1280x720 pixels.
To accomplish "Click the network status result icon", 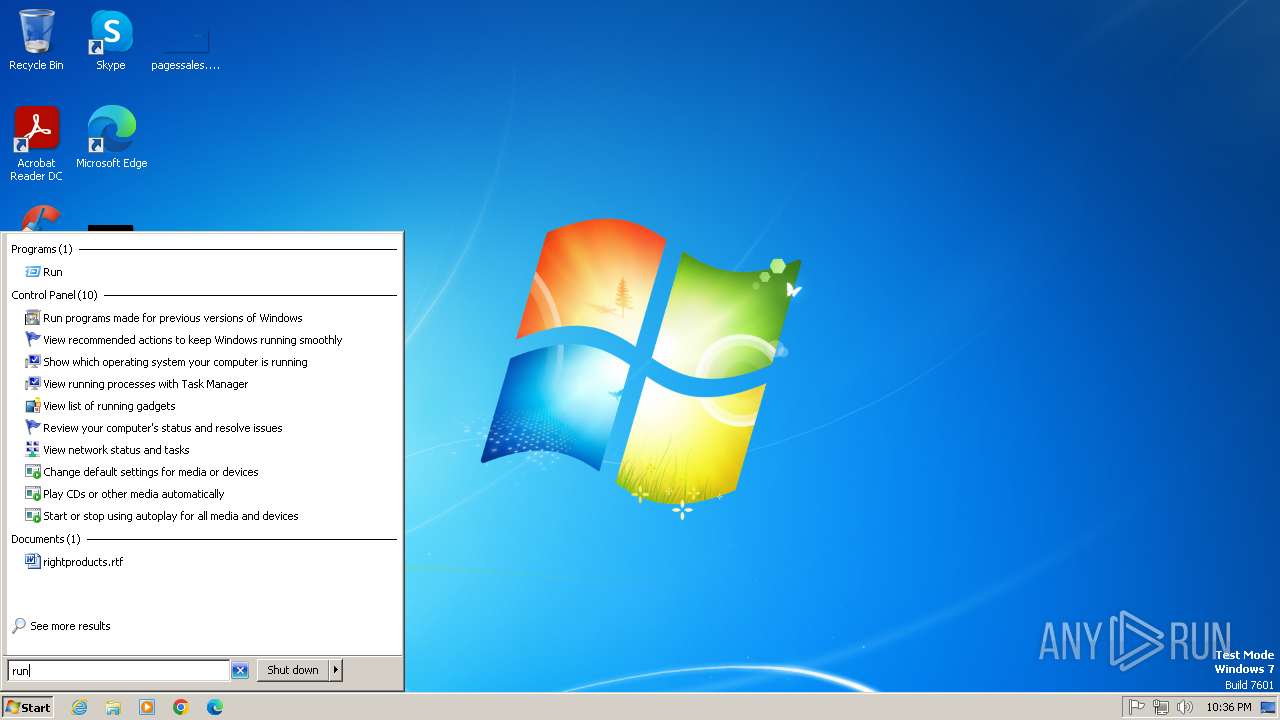I will [32, 450].
